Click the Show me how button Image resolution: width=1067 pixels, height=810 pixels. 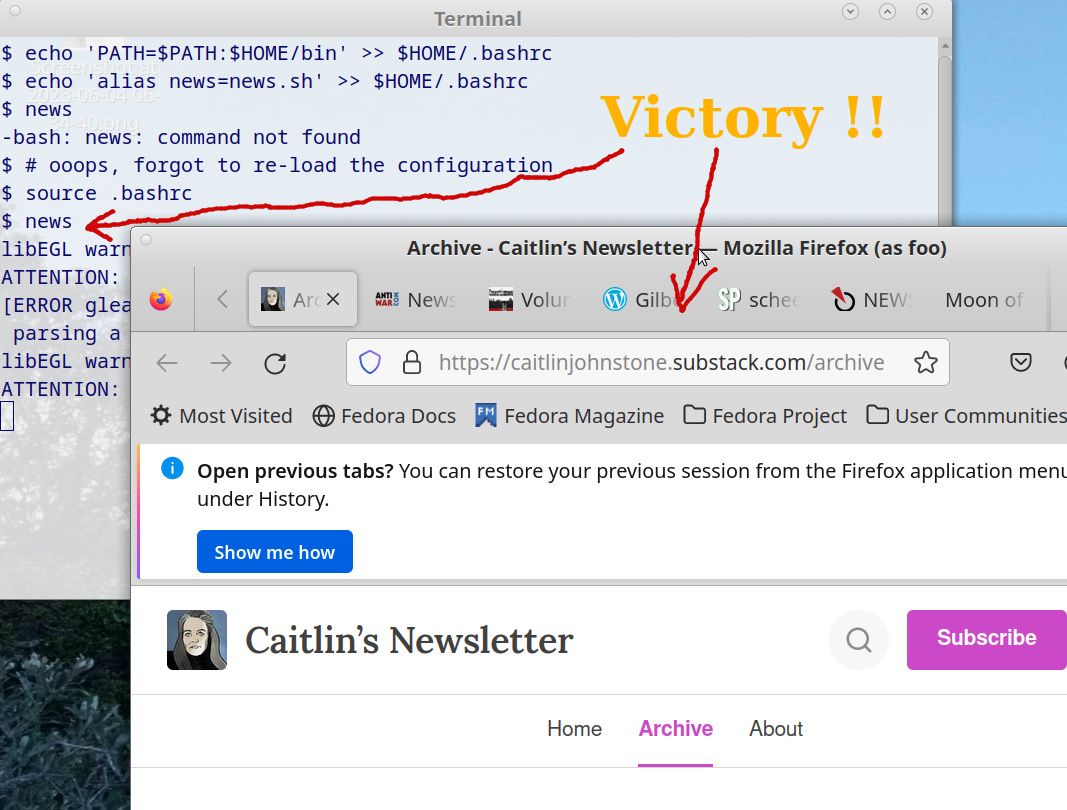click(275, 551)
